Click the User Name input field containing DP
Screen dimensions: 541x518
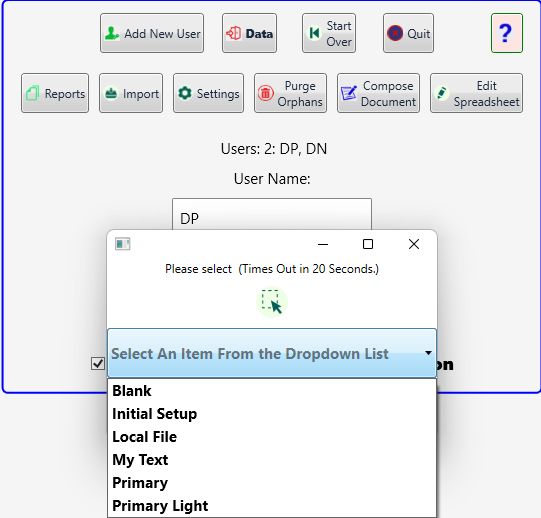[272, 214]
